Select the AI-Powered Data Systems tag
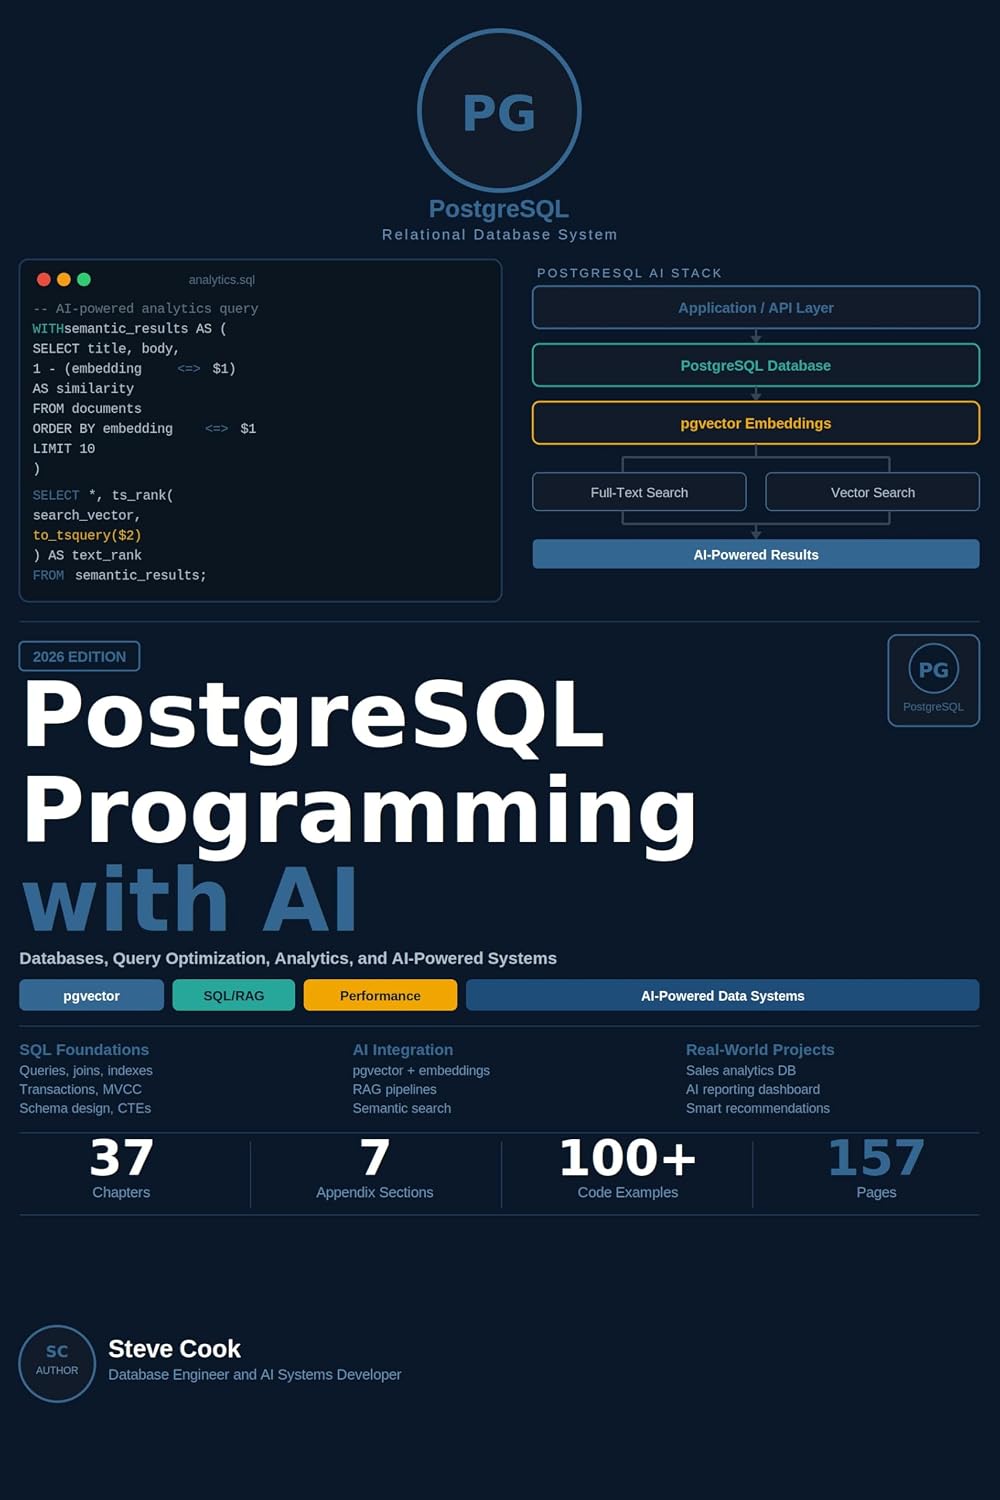Image resolution: width=1000 pixels, height=1500 pixels. tap(722, 995)
